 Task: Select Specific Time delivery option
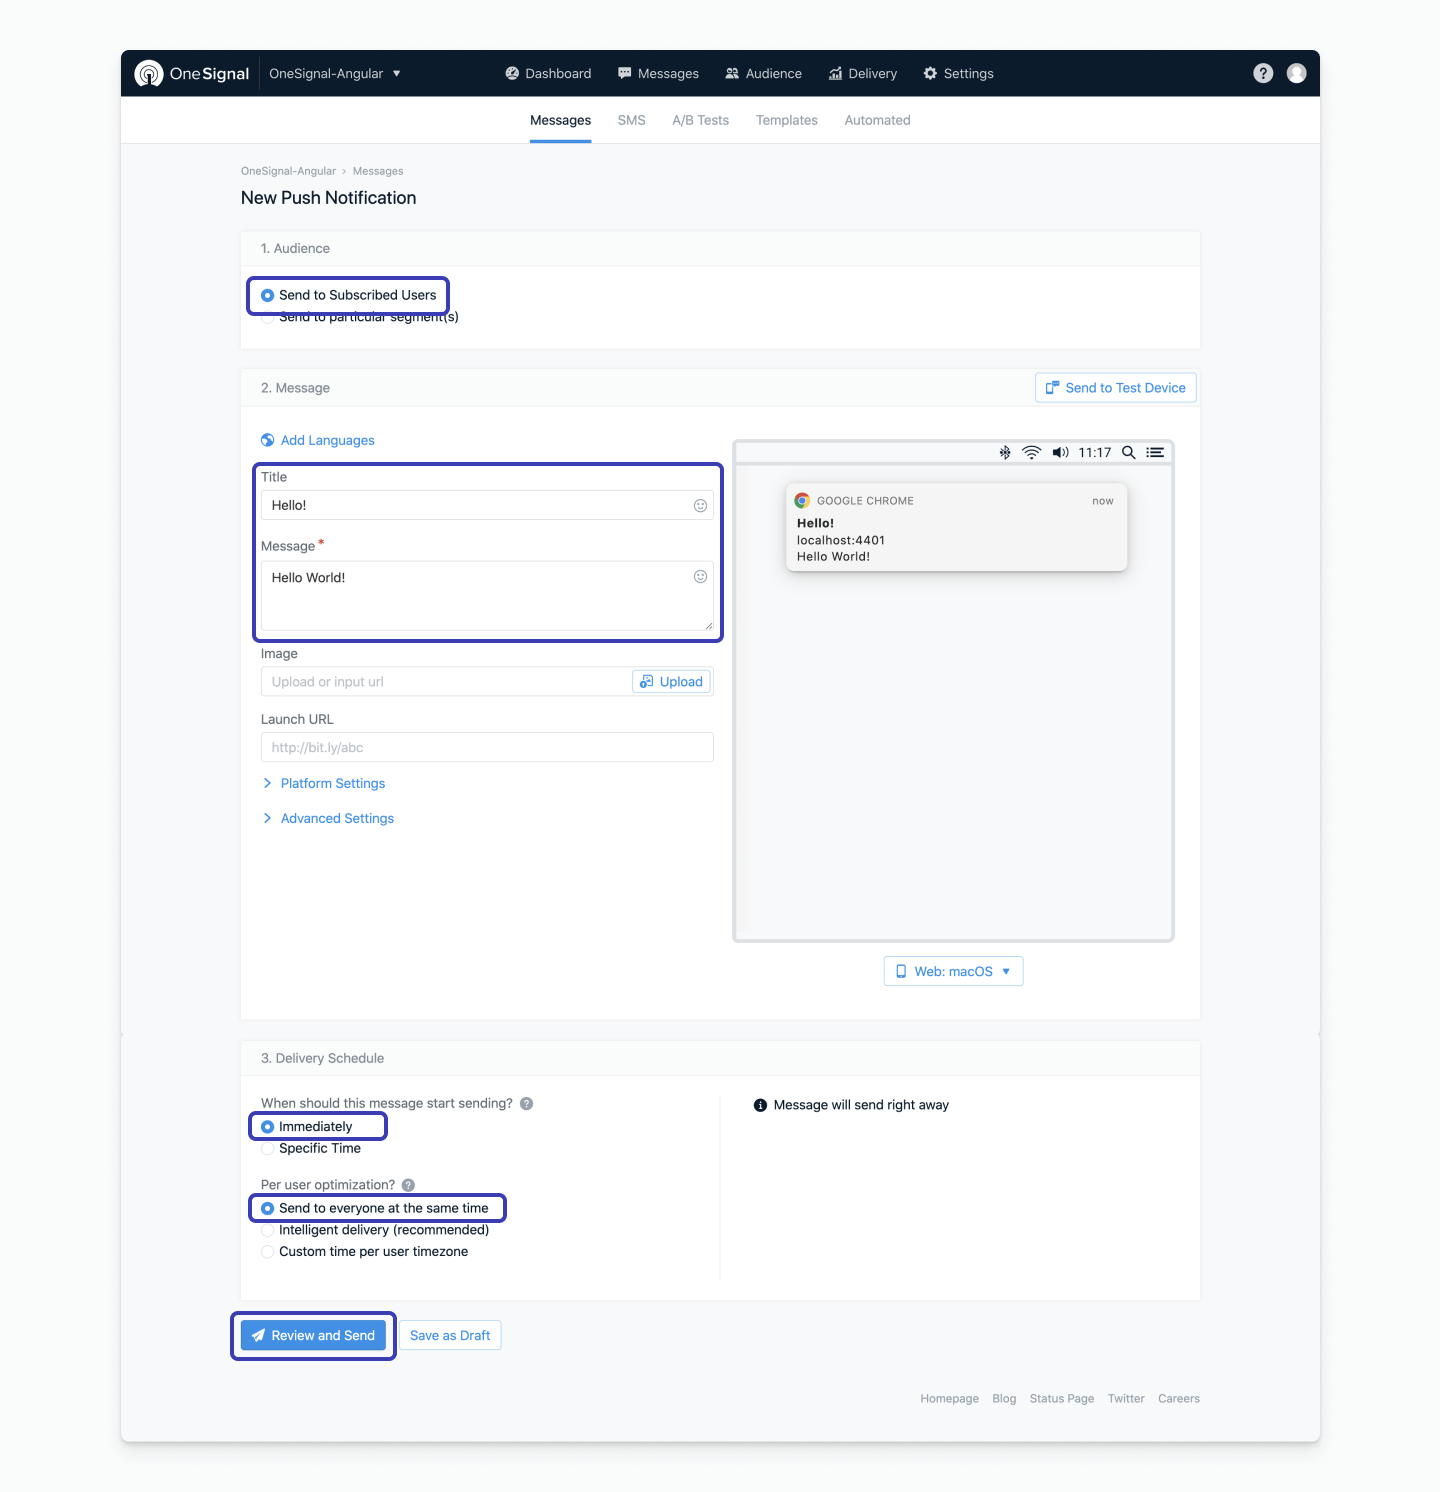(x=267, y=1149)
